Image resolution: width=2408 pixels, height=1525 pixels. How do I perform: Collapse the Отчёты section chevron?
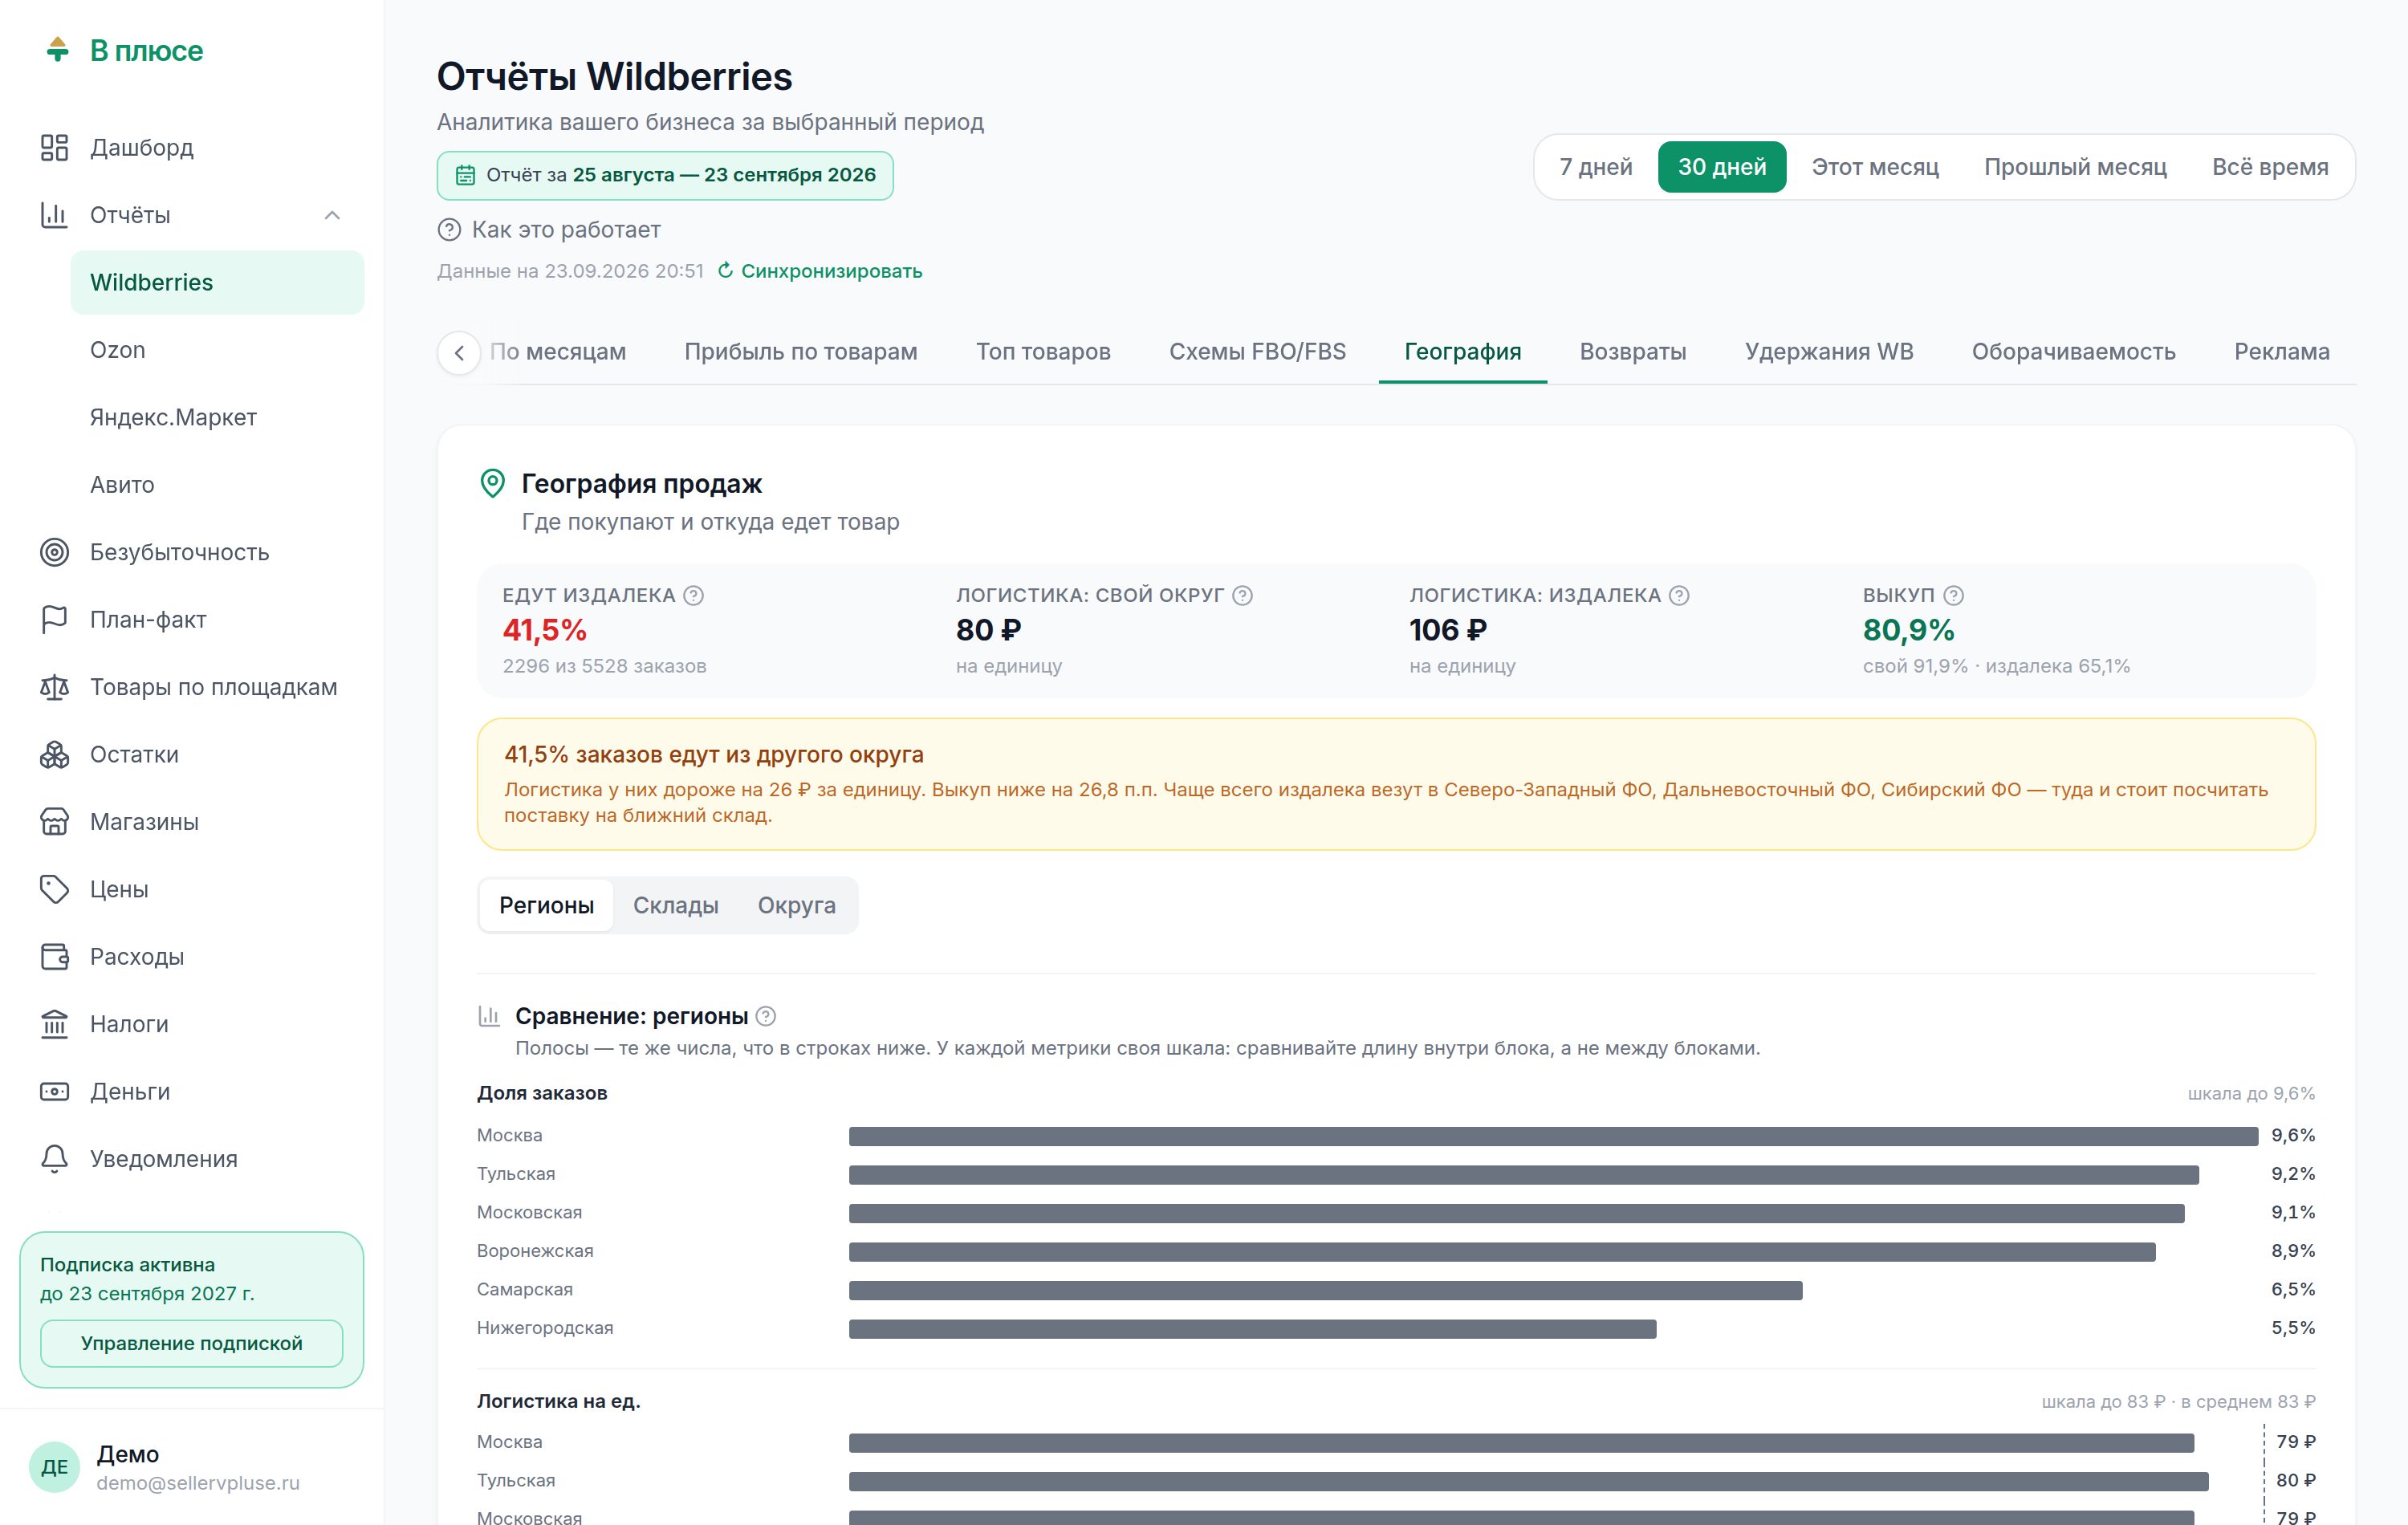[332, 215]
